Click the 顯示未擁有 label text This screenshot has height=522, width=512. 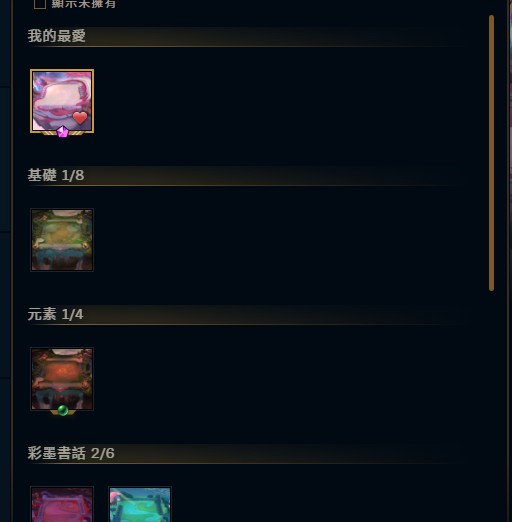[84, 4]
